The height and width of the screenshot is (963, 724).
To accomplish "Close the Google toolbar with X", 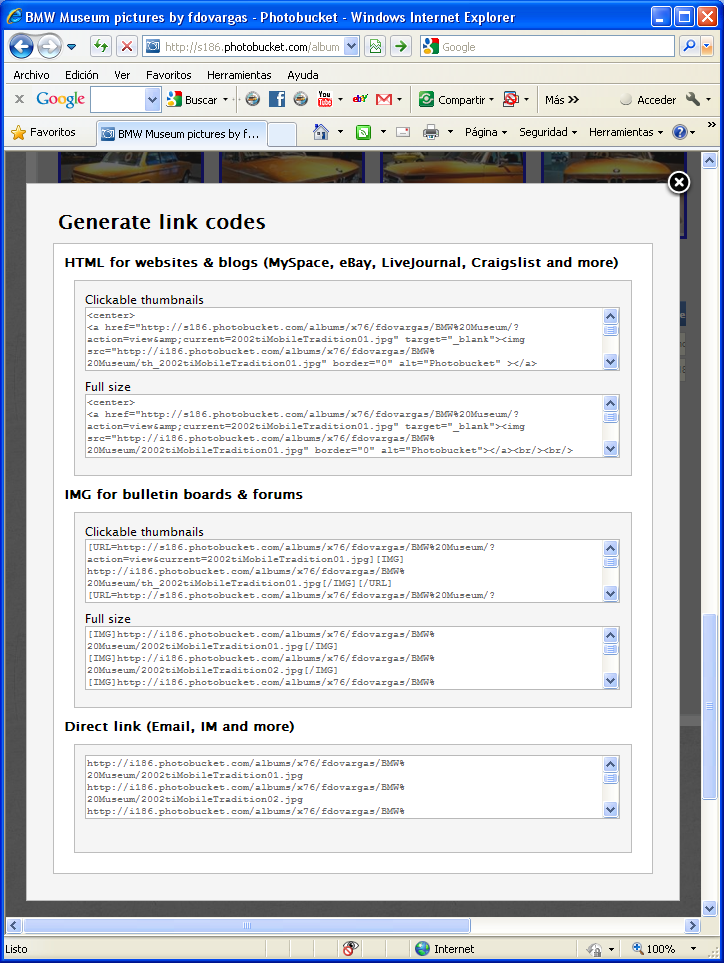I will pyautogui.click(x=20, y=99).
